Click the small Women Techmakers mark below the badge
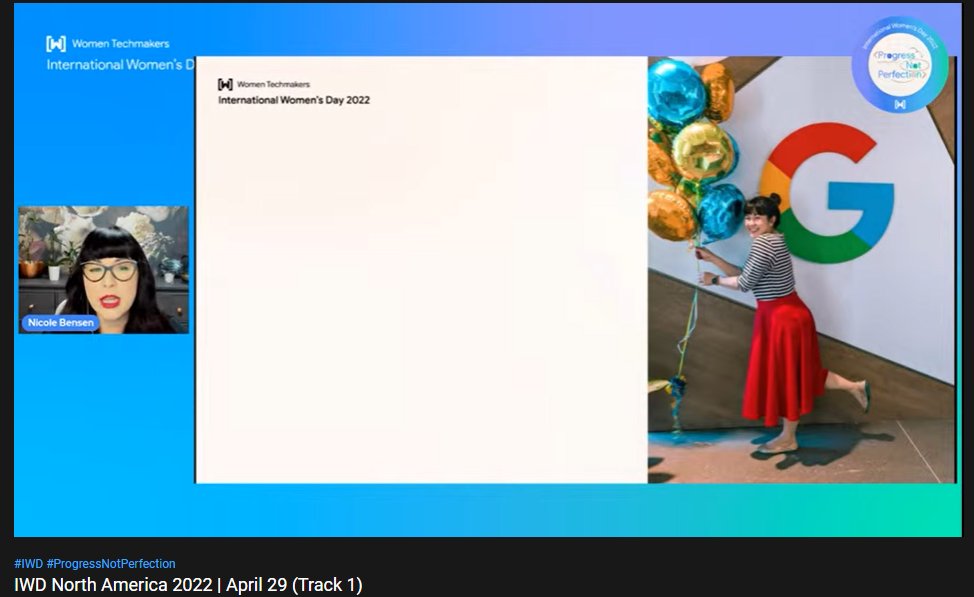Viewport: 974px width, 597px height. click(x=900, y=104)
